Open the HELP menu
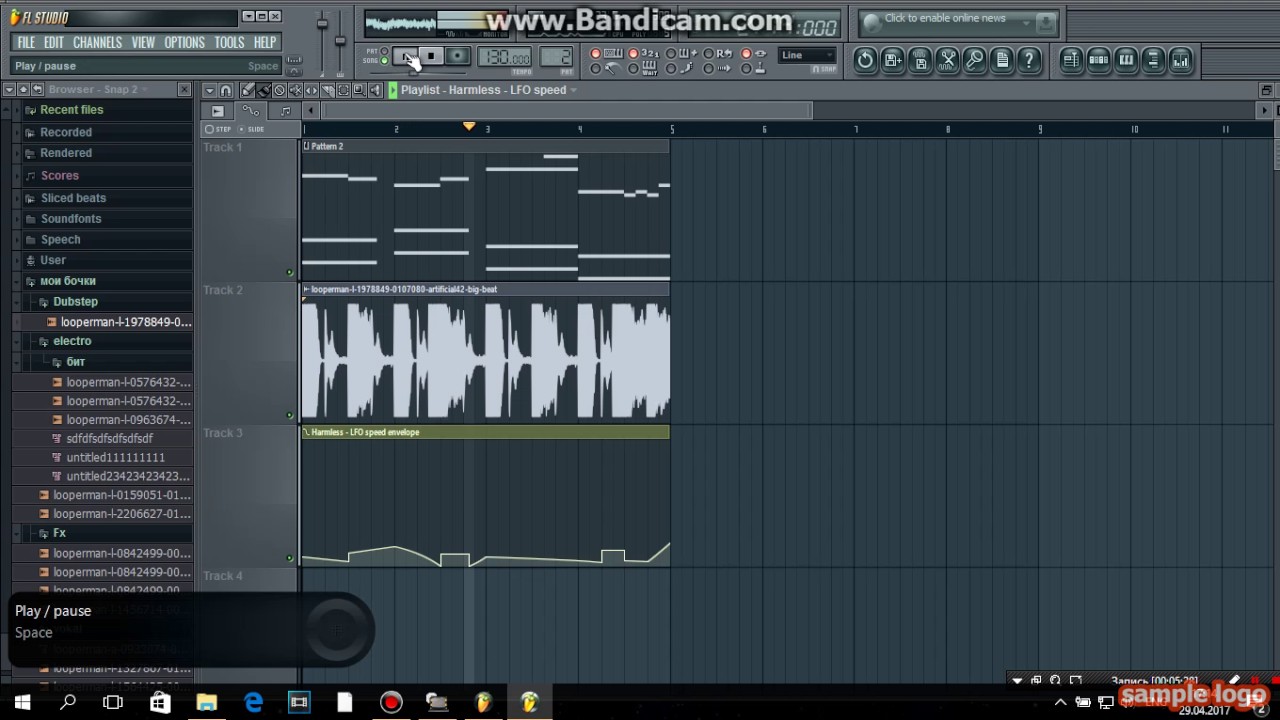This screenshot has width=1280, height=720. pos(264,42)
